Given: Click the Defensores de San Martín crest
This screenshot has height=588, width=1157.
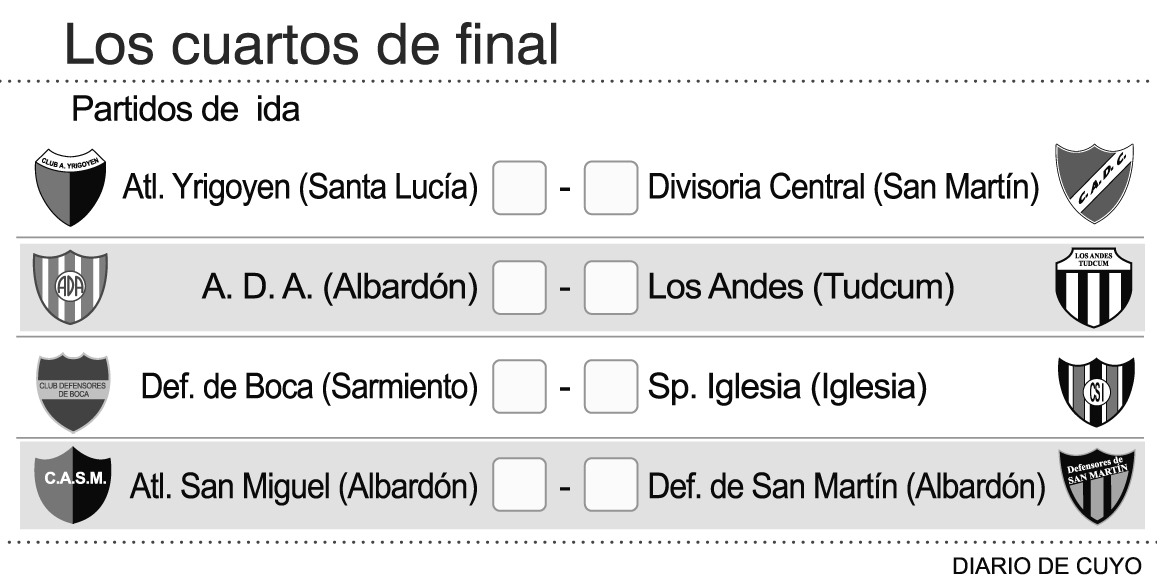Looking at the screenshot, I should click(x=1095, y=487).
